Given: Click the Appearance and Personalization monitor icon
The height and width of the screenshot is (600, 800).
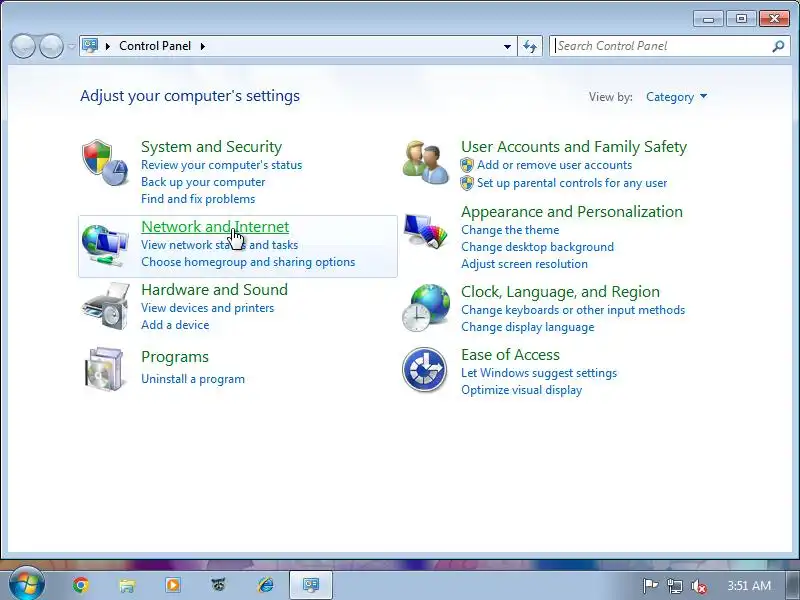Looking at the screenshot, I should pos(425,230).
